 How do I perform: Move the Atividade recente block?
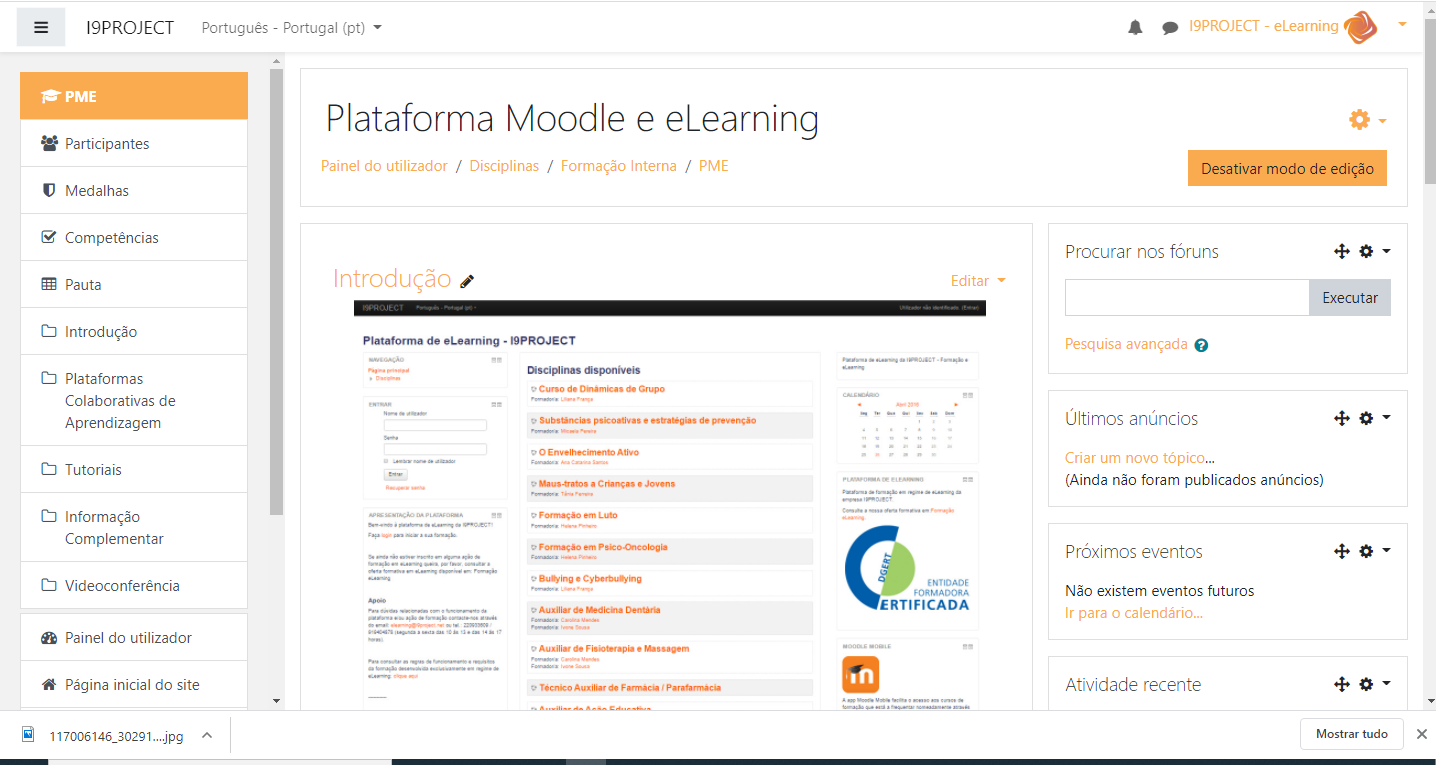pyautogui.click(x=1342, y=684)
